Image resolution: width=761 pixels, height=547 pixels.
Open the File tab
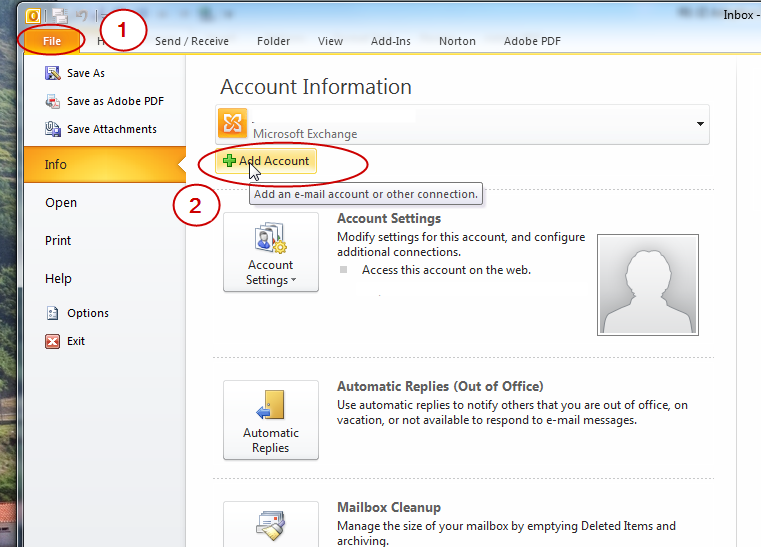(51, 41)
